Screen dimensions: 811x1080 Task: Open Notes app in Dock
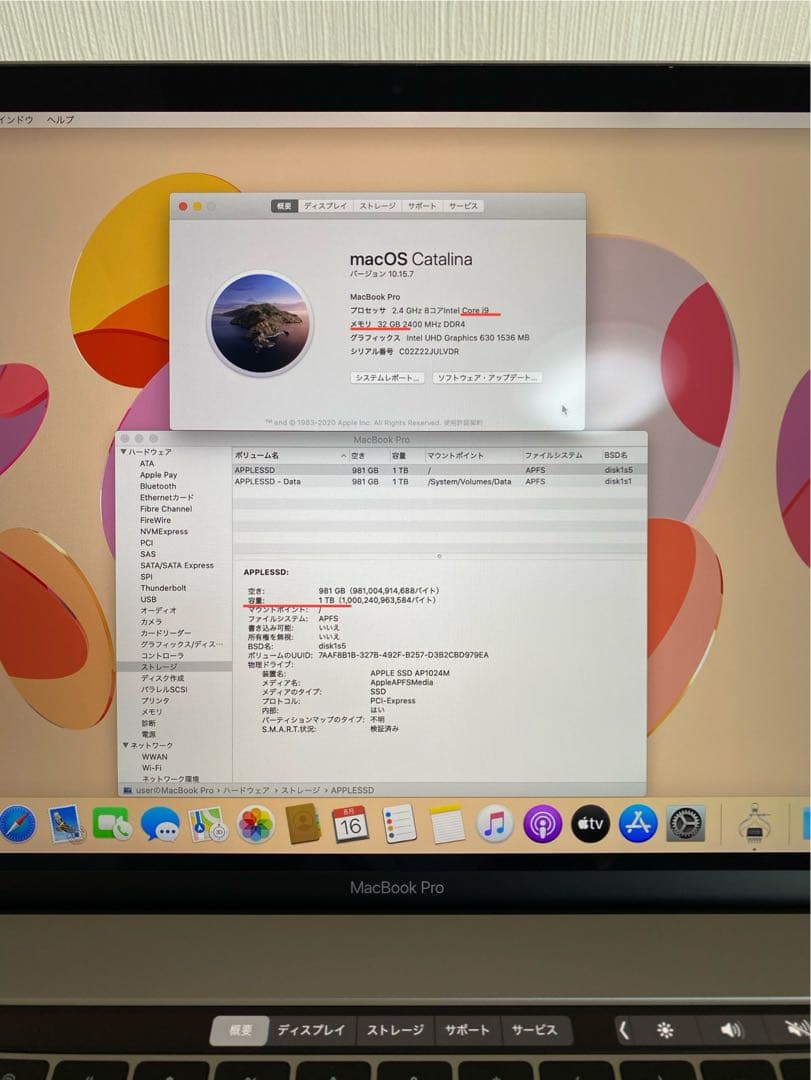[447, 824]
